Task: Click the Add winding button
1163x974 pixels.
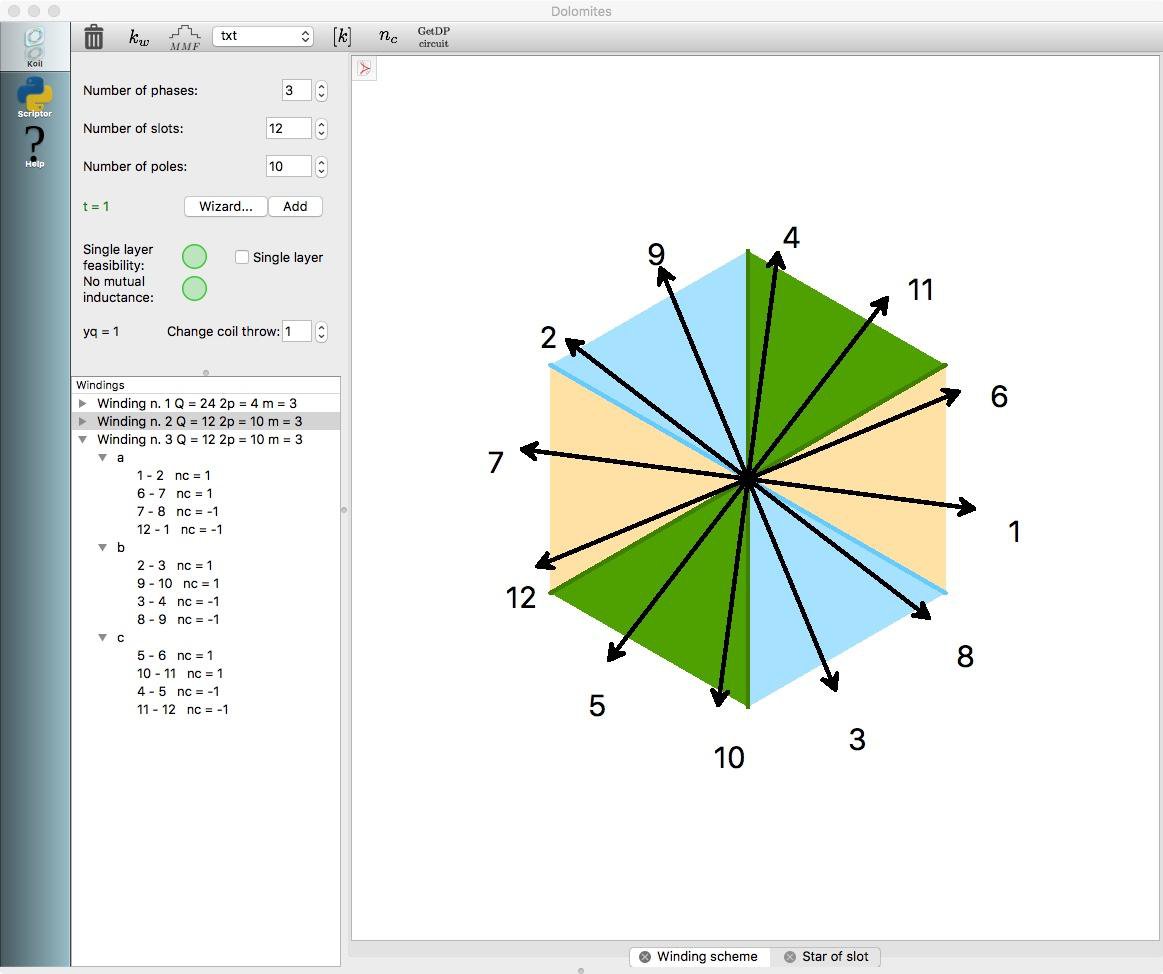Action: coord(295,206)
